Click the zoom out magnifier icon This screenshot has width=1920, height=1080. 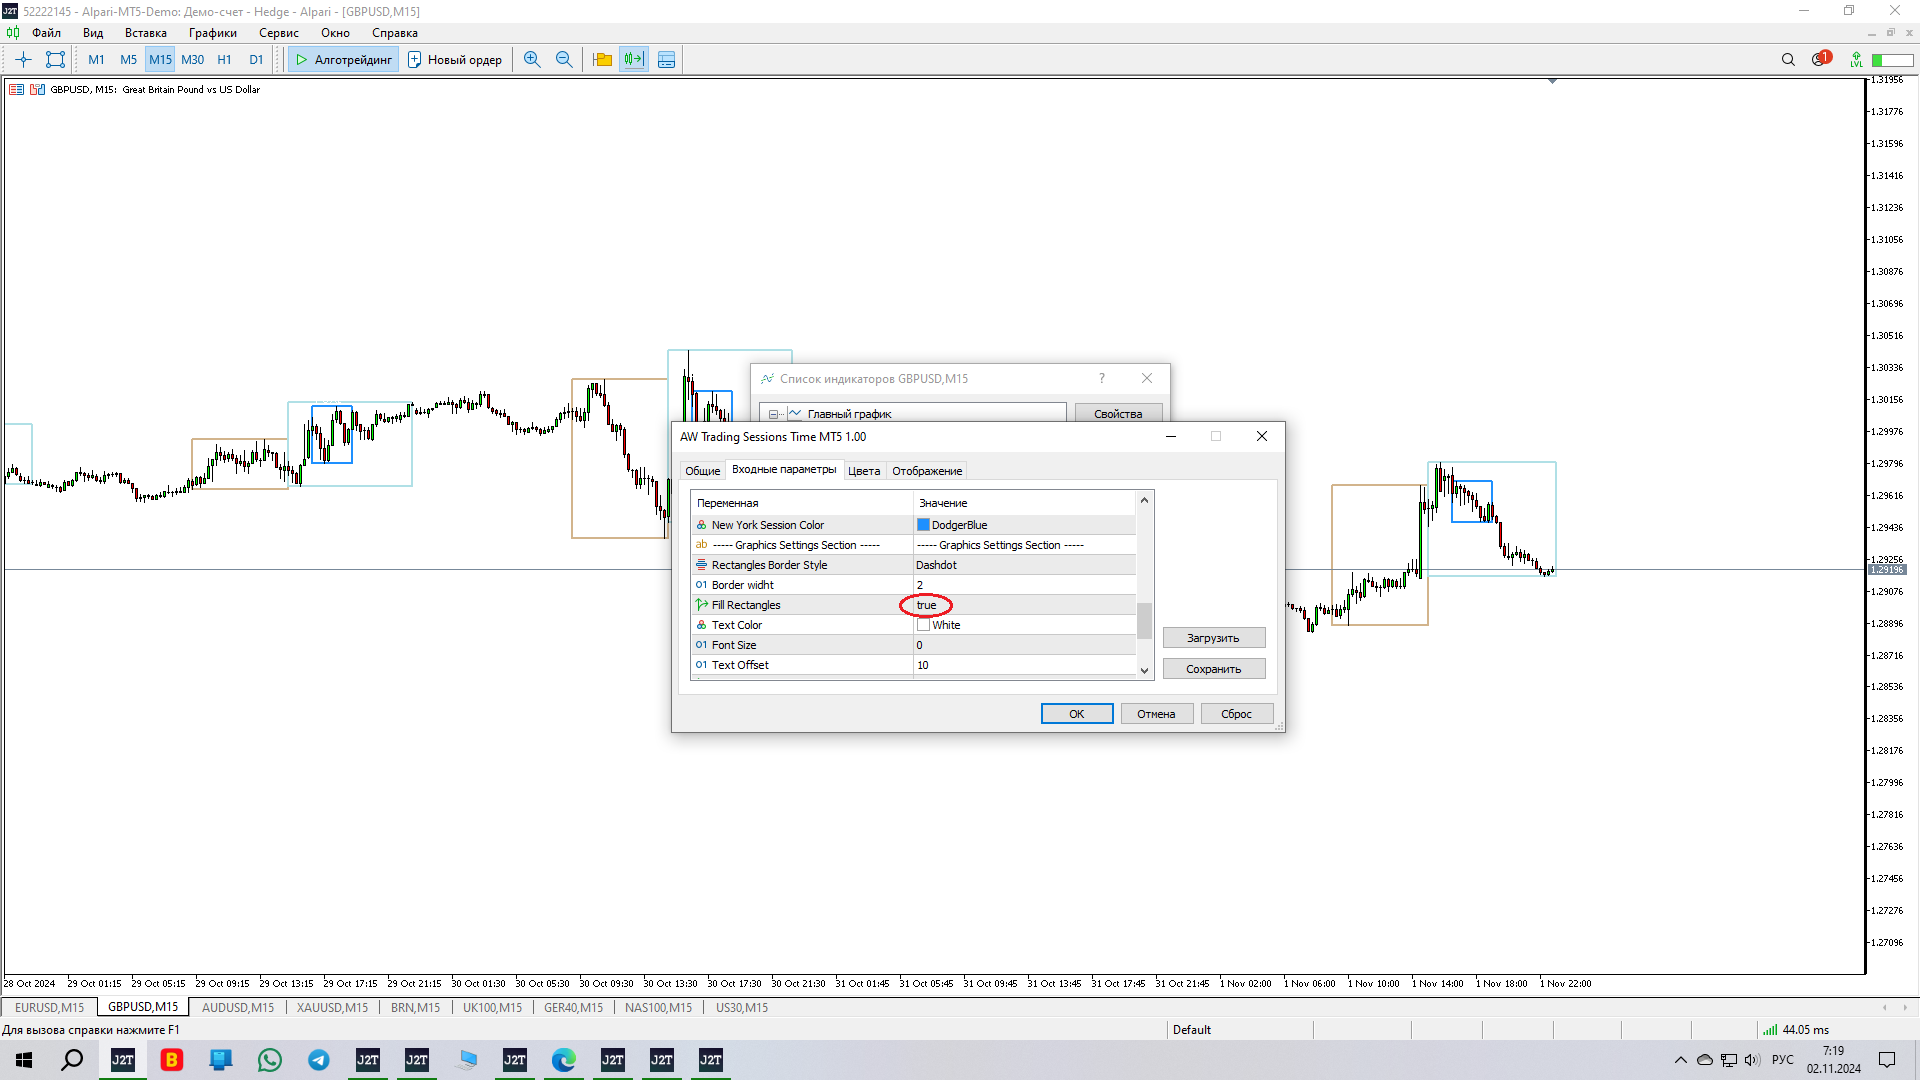point(564,60)
